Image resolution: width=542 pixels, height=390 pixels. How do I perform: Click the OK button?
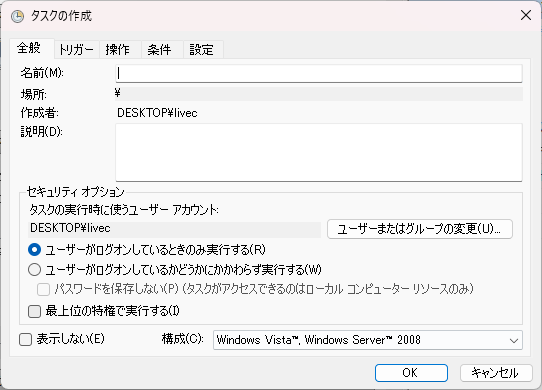[x=411, y=373]
